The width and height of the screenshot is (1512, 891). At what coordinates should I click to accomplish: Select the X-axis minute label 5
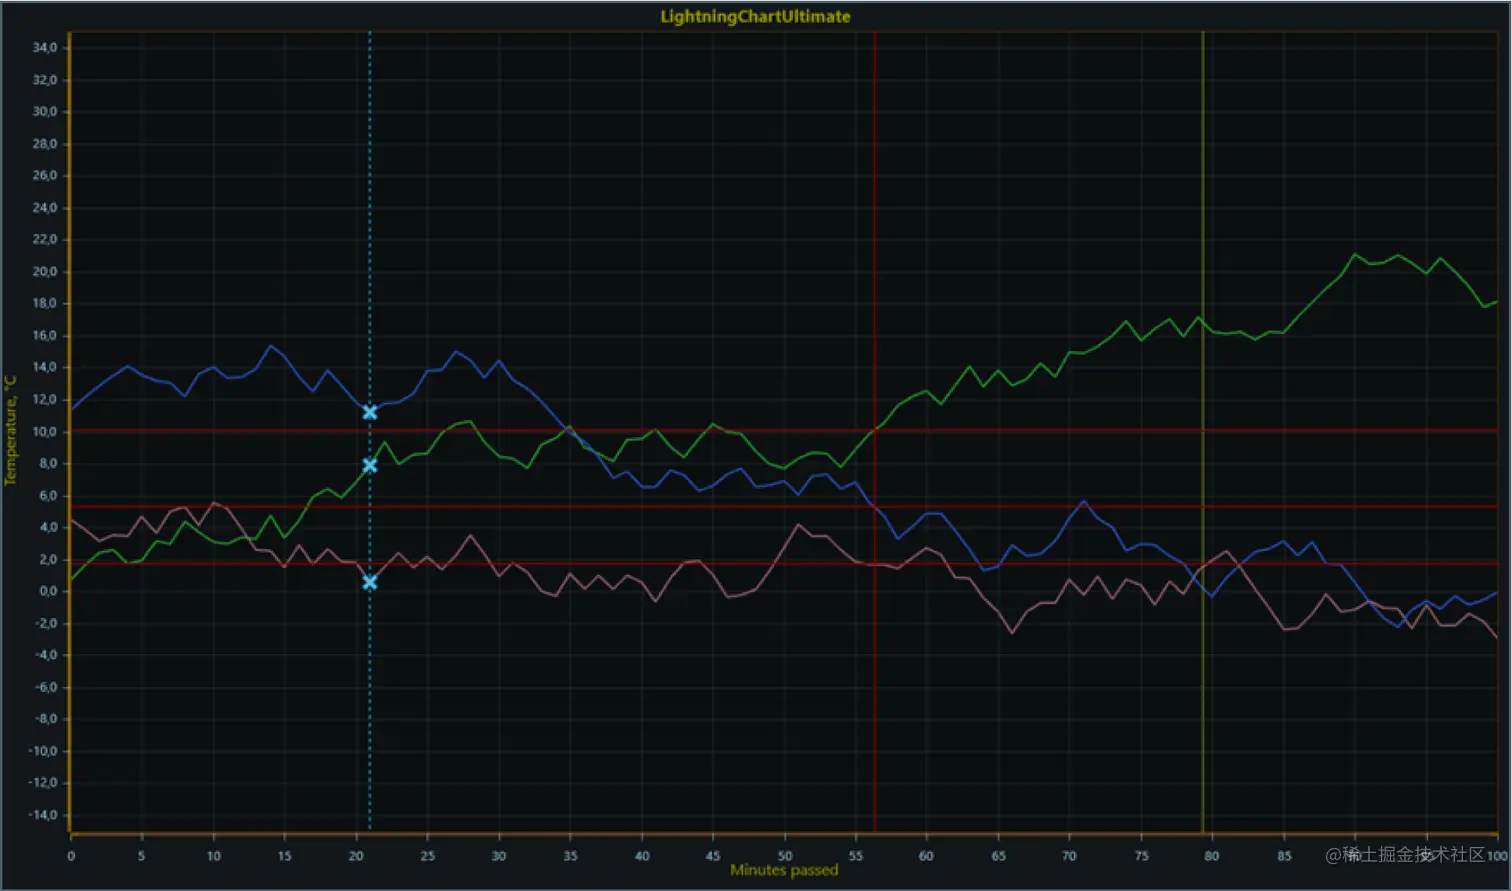(x=141, y=856)
